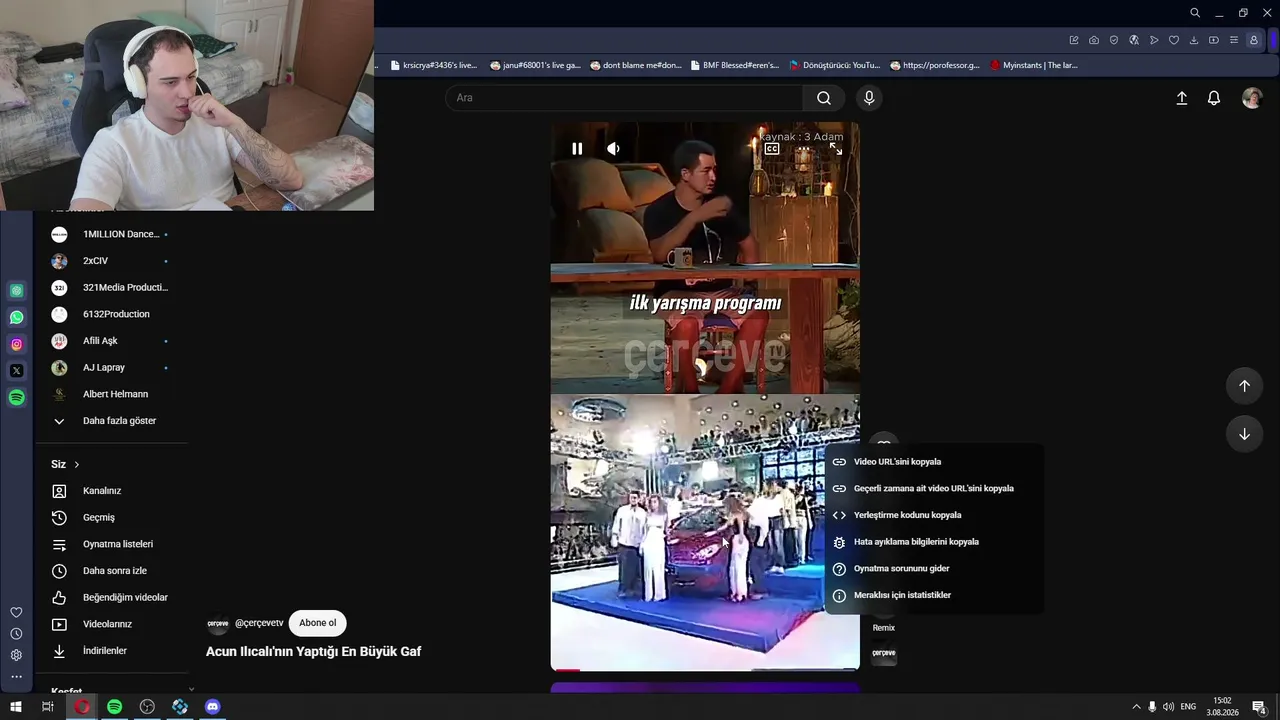Open the @çerçevetv channel link
The image size is (1280, 720).
259,623
